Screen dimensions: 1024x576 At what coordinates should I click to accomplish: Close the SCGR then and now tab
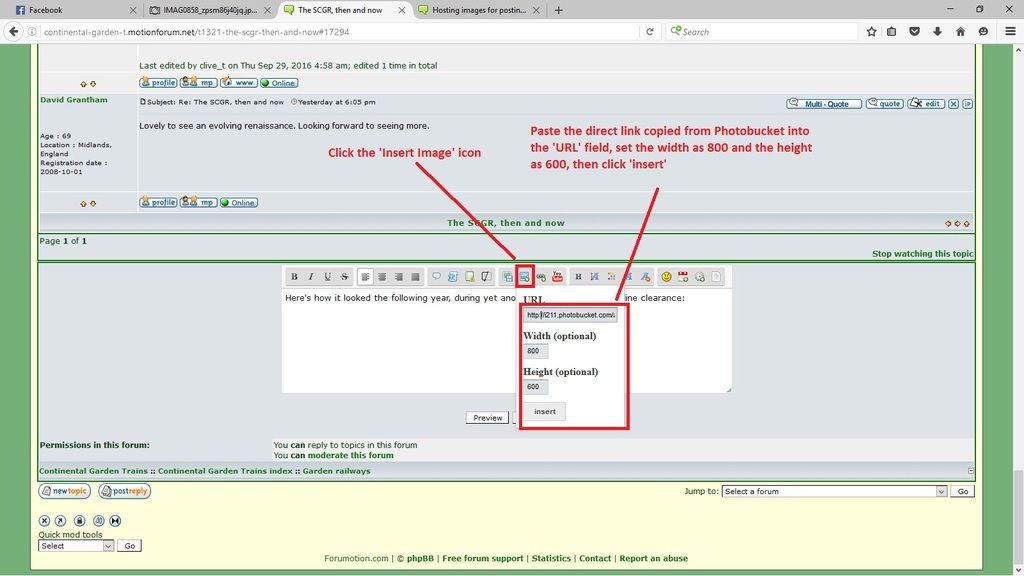(x=402, y=10)
